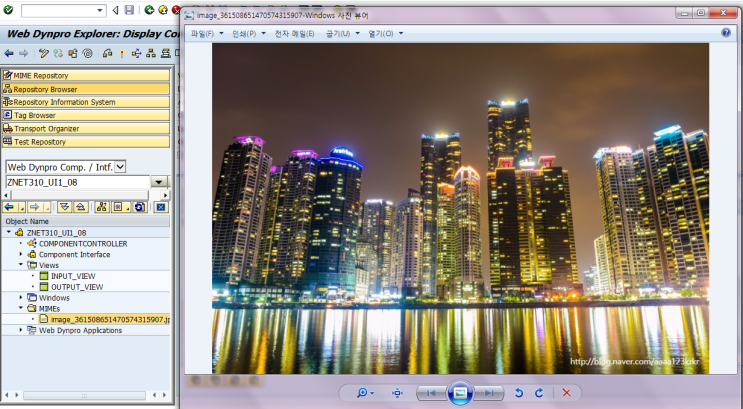Image resolution: width=743 pixels, height=409 pixels.
Task: Click Expand All Nodes icon
Action: point(64,207)
